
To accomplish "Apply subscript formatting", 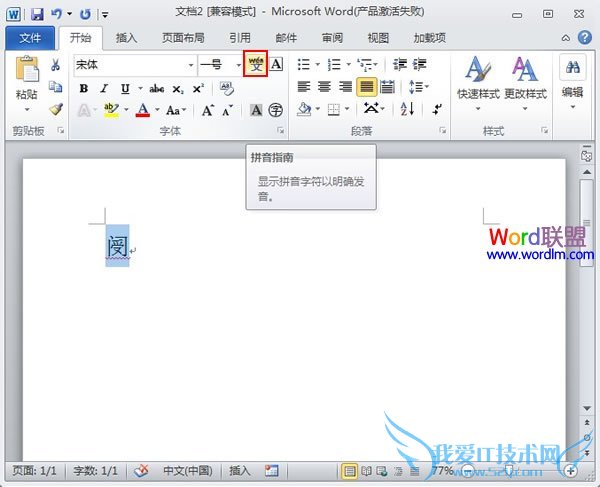I will pos(178,89).
